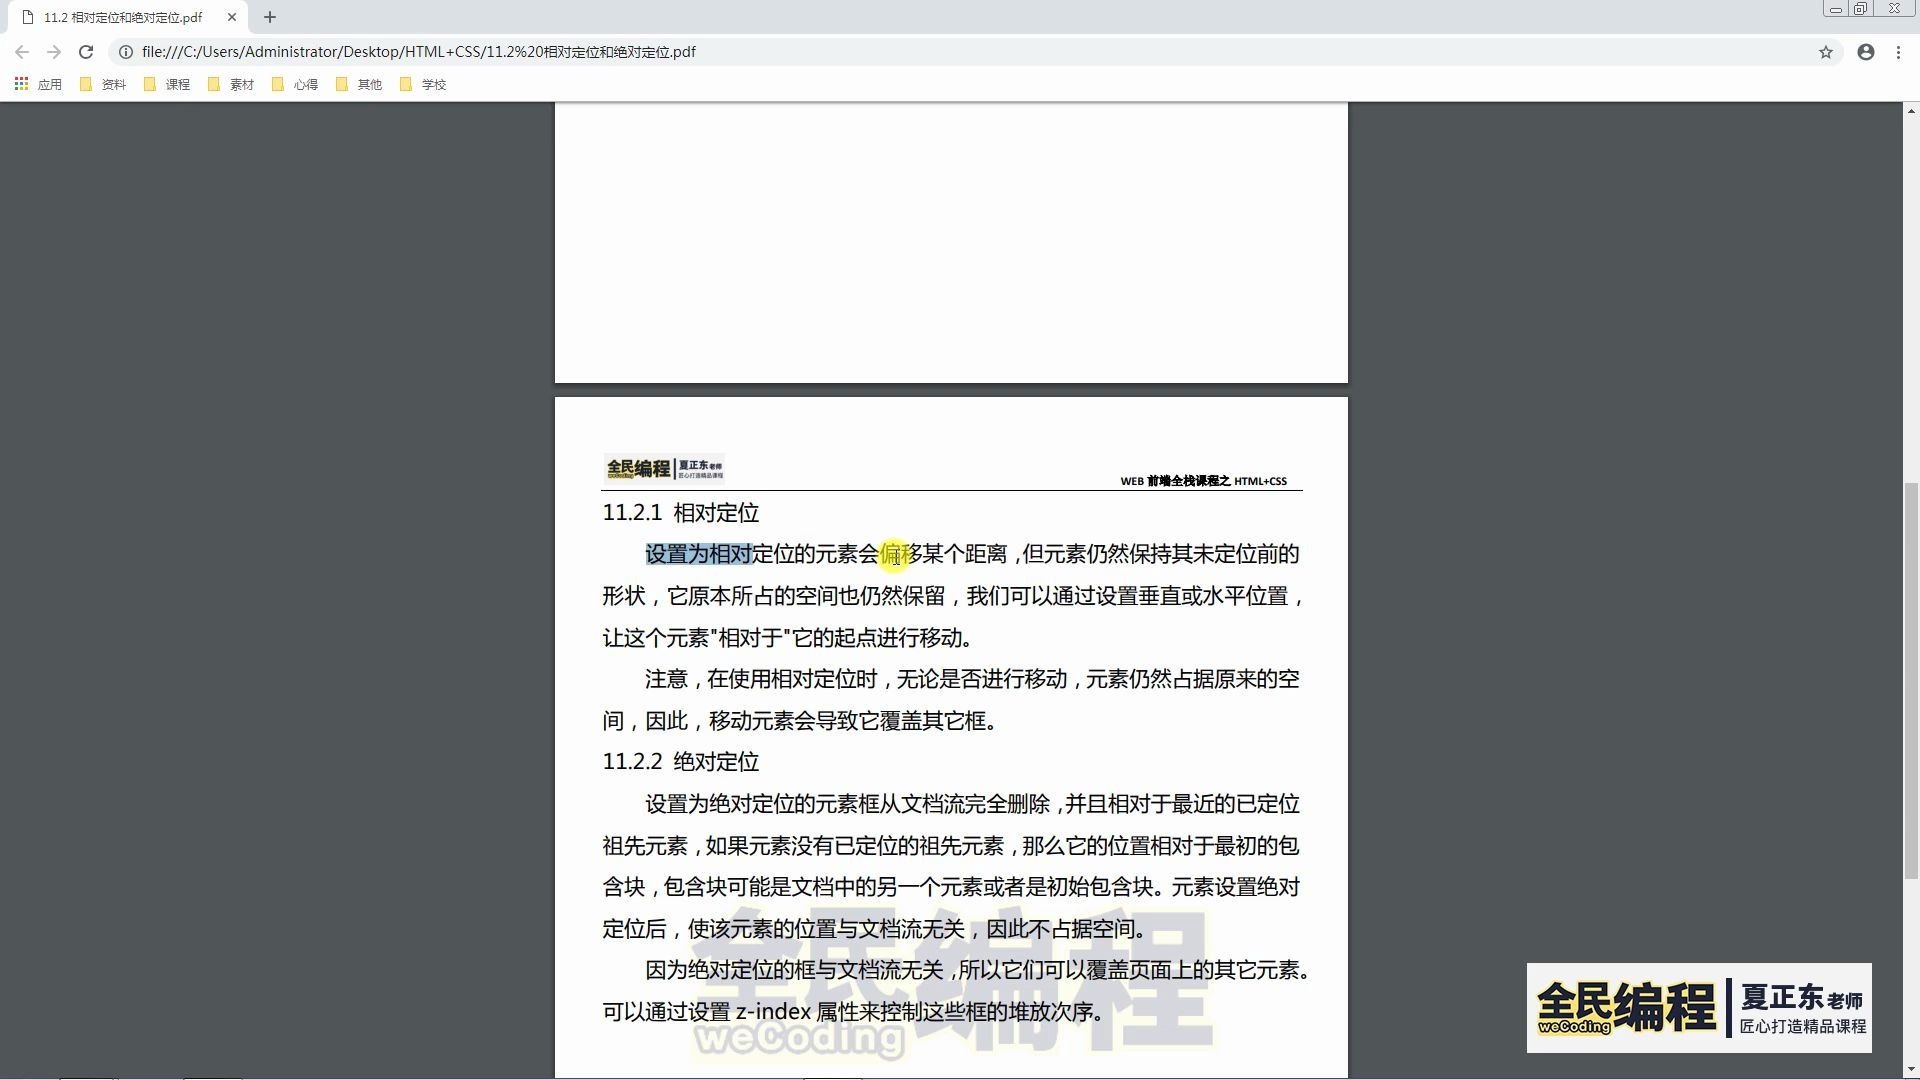Minimize the Chrome window

click(x=1835, y=9)
